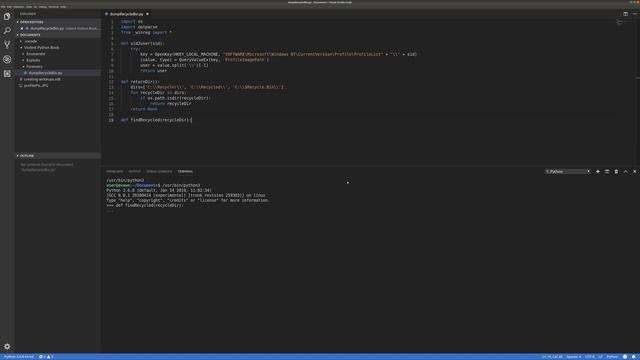Click the 'import optparse' line
Screen dimensions: 640x360
point(139,27)
